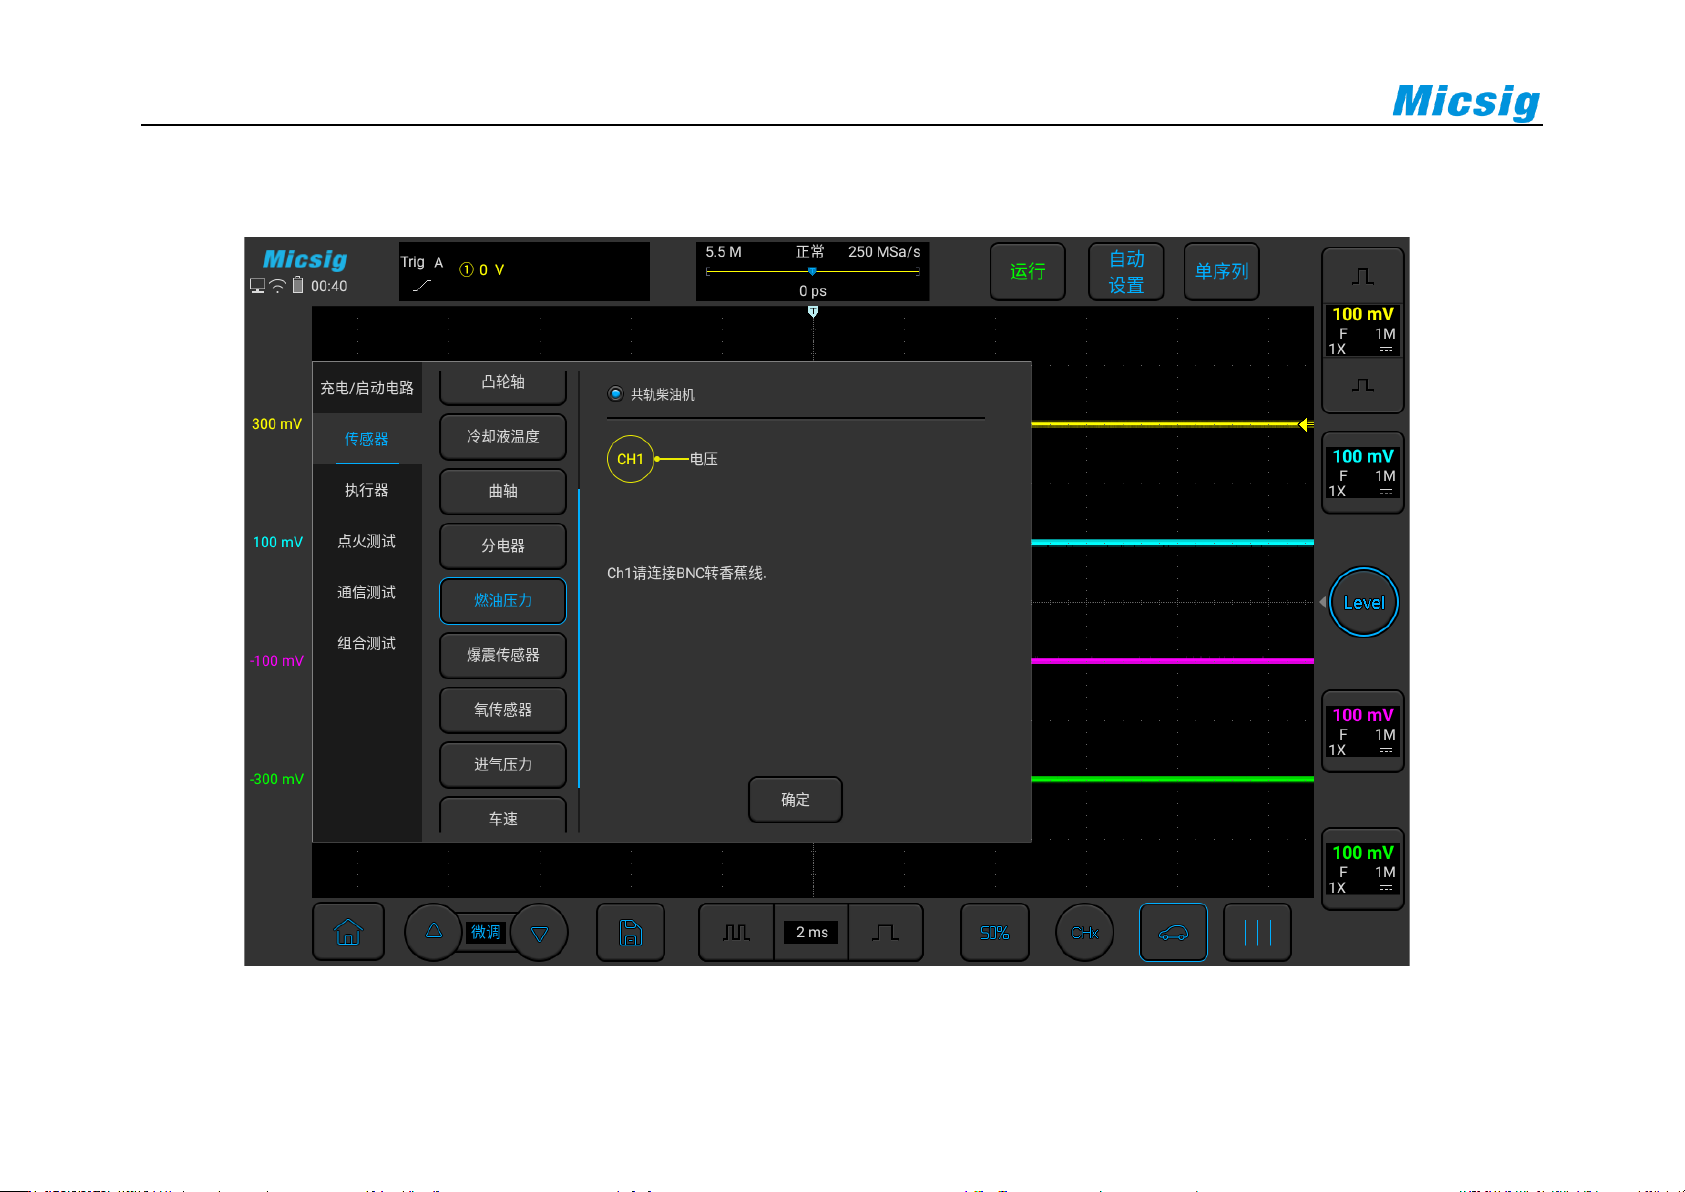Choose the 曲轴 crankshaft sensor

[x=503, y=491]
